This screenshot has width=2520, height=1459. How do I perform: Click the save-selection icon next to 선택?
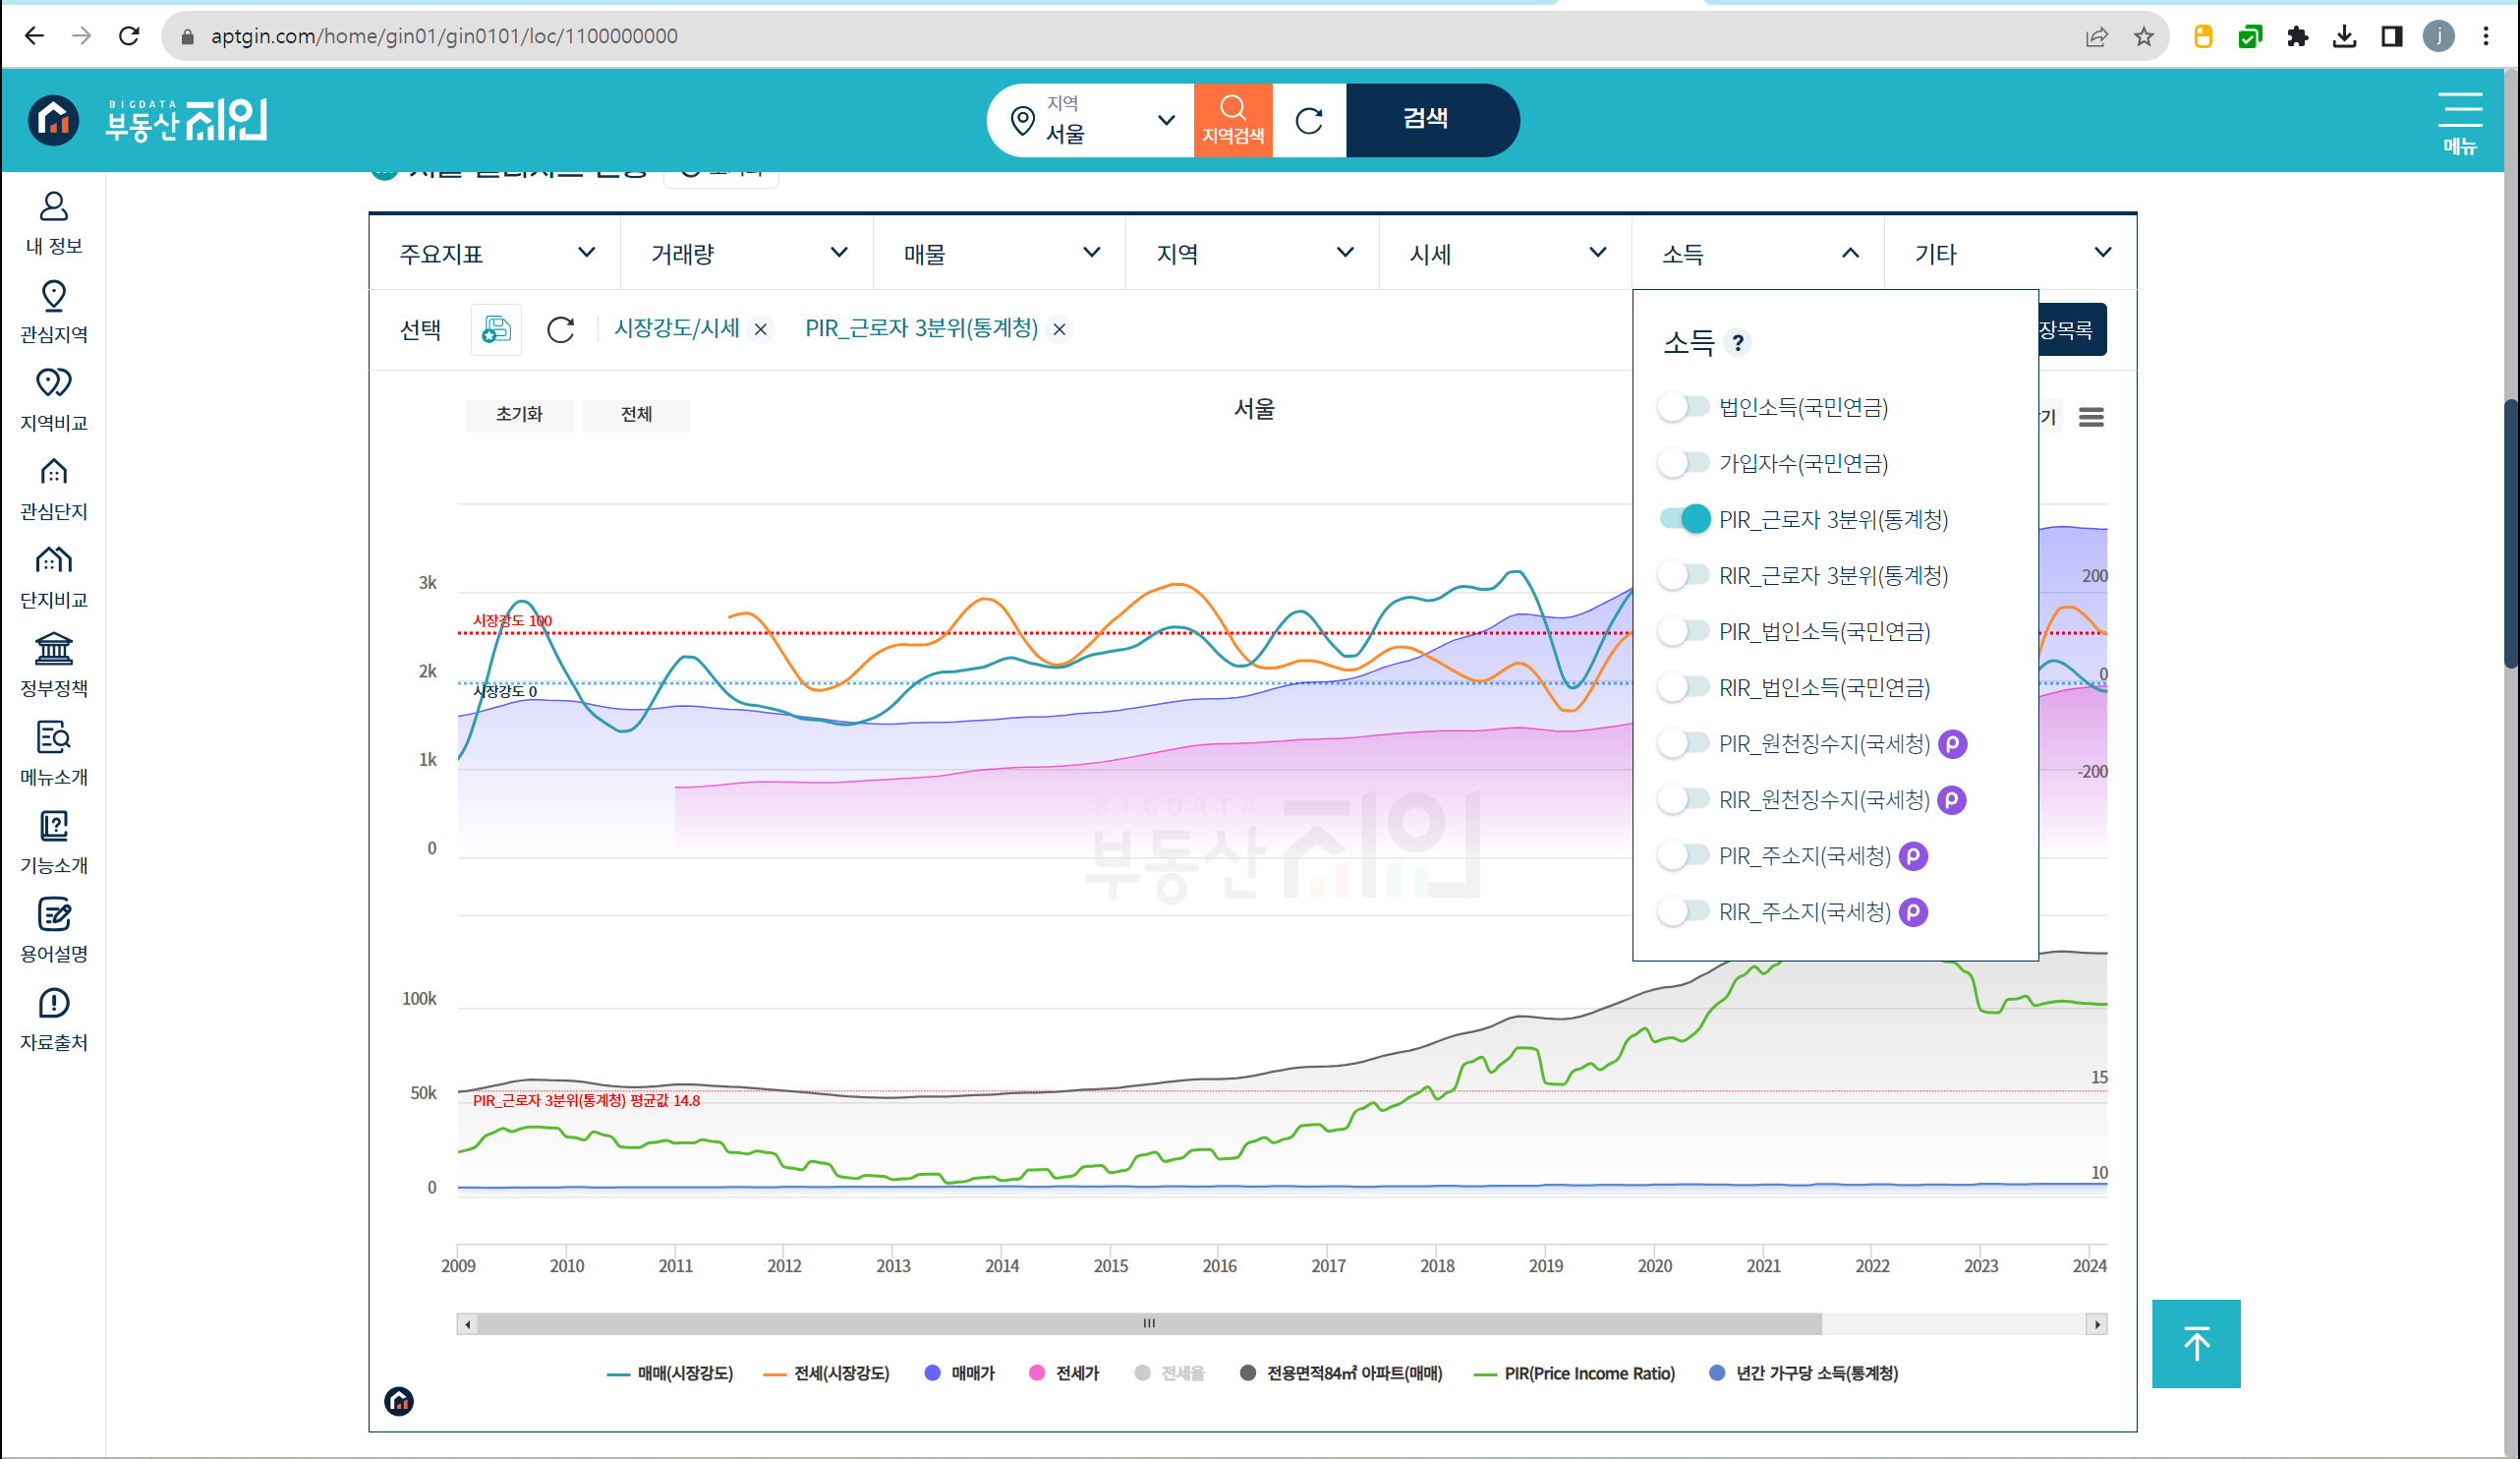[x=496, y=329]
